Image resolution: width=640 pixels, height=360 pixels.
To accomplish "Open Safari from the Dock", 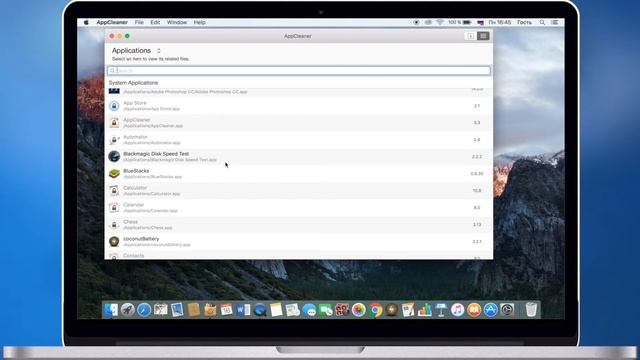I will [144, 310].
